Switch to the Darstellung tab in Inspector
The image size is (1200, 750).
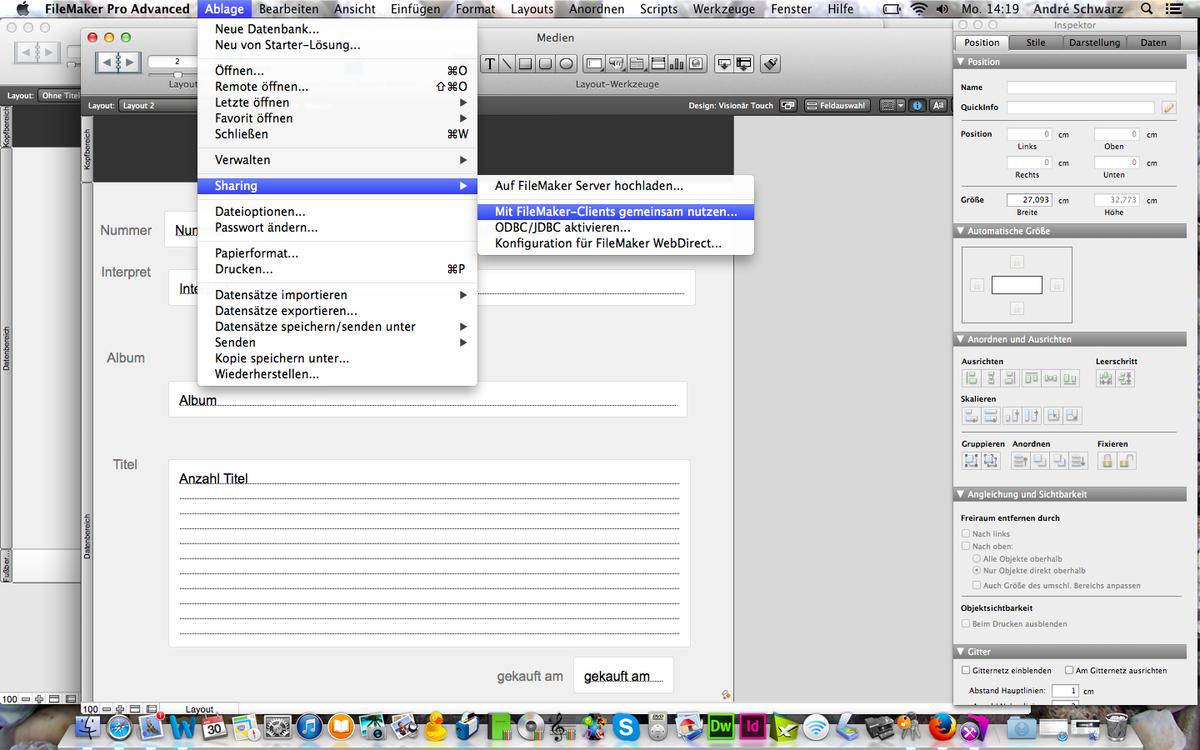(1094, 42)
